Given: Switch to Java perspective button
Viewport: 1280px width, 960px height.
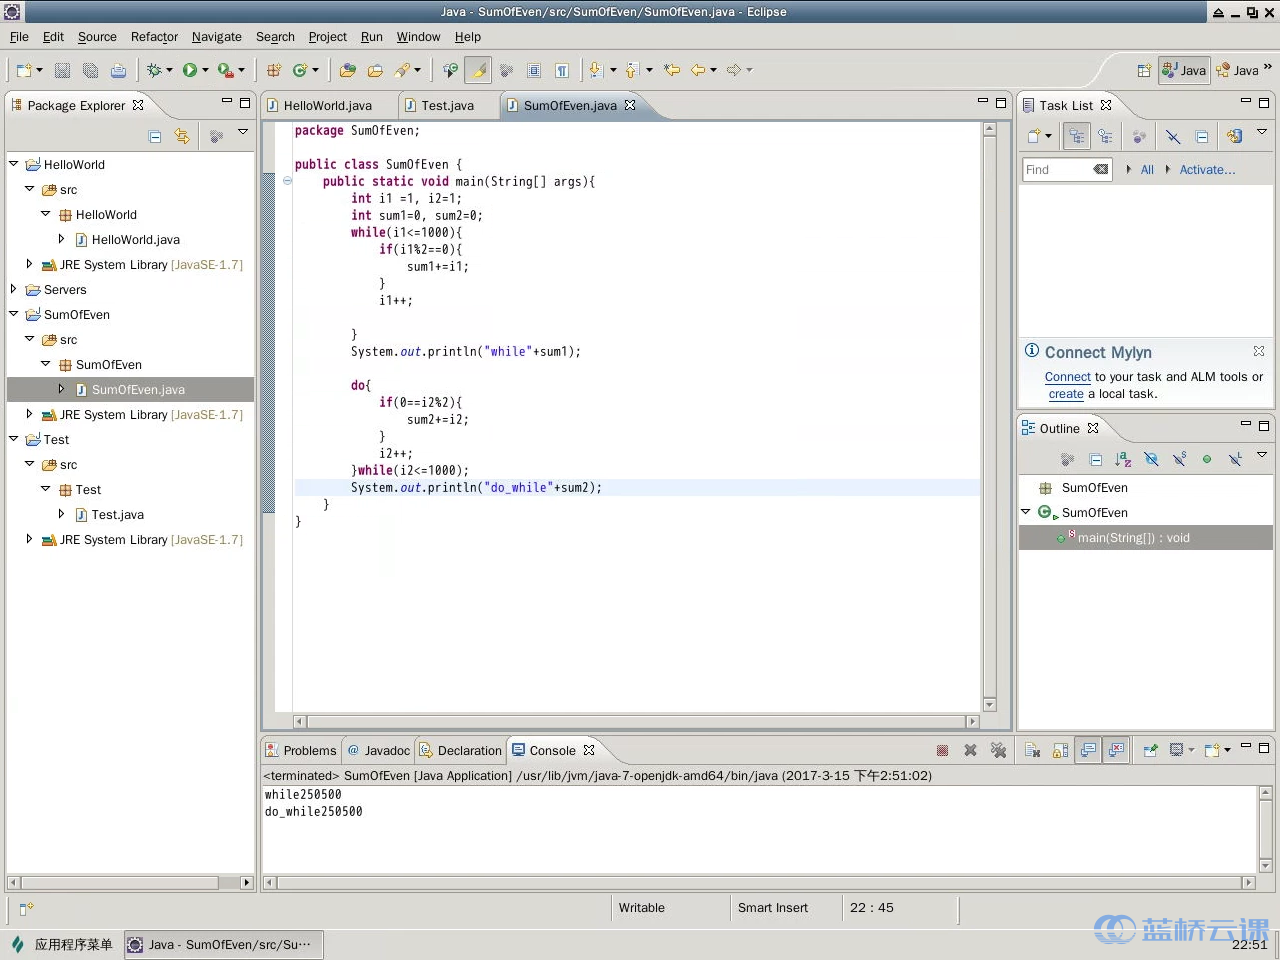Looking at the screenshot, I should click(x=1184, y=70).
